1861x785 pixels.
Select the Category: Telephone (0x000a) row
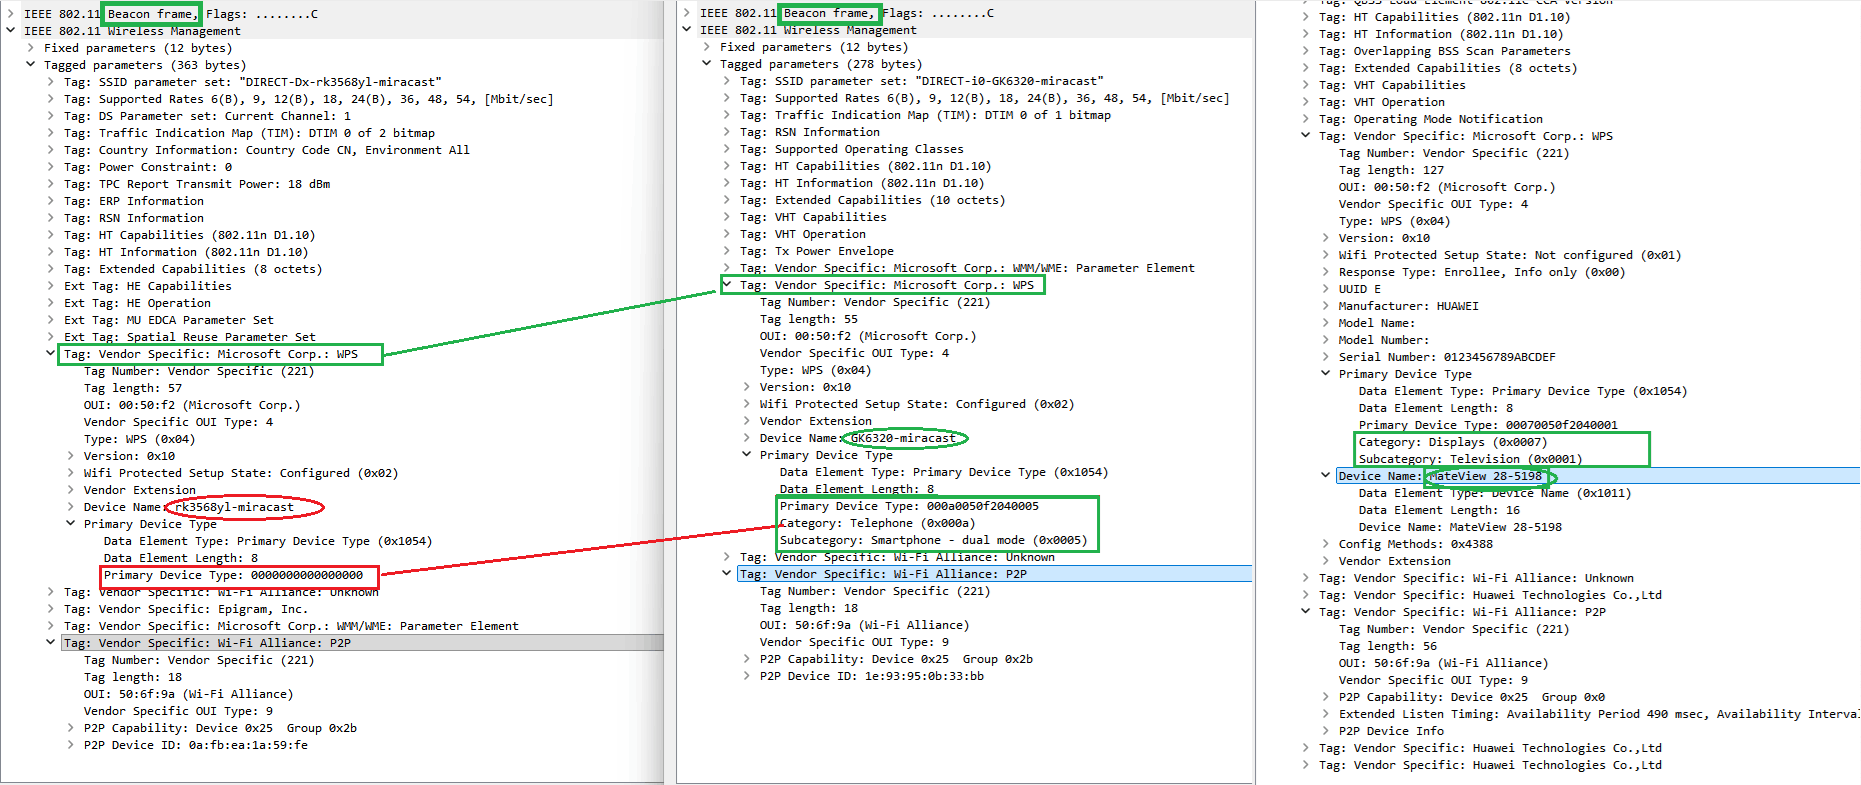click(x=877, y=523)
